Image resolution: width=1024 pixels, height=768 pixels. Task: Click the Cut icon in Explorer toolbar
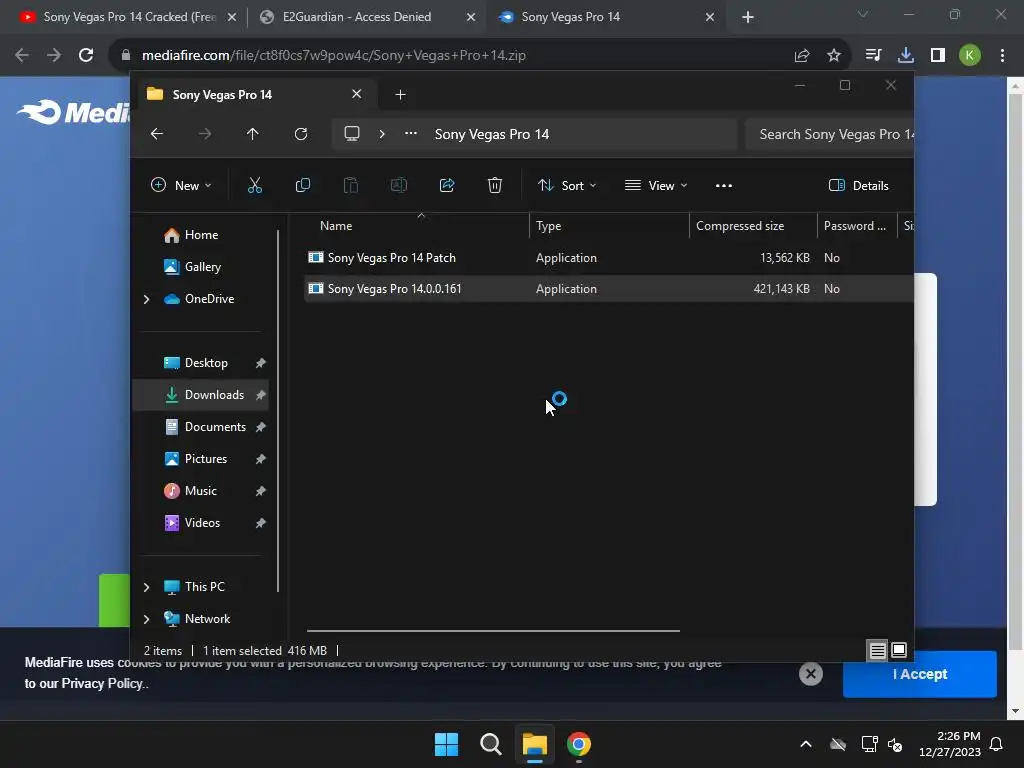[255, 185]
